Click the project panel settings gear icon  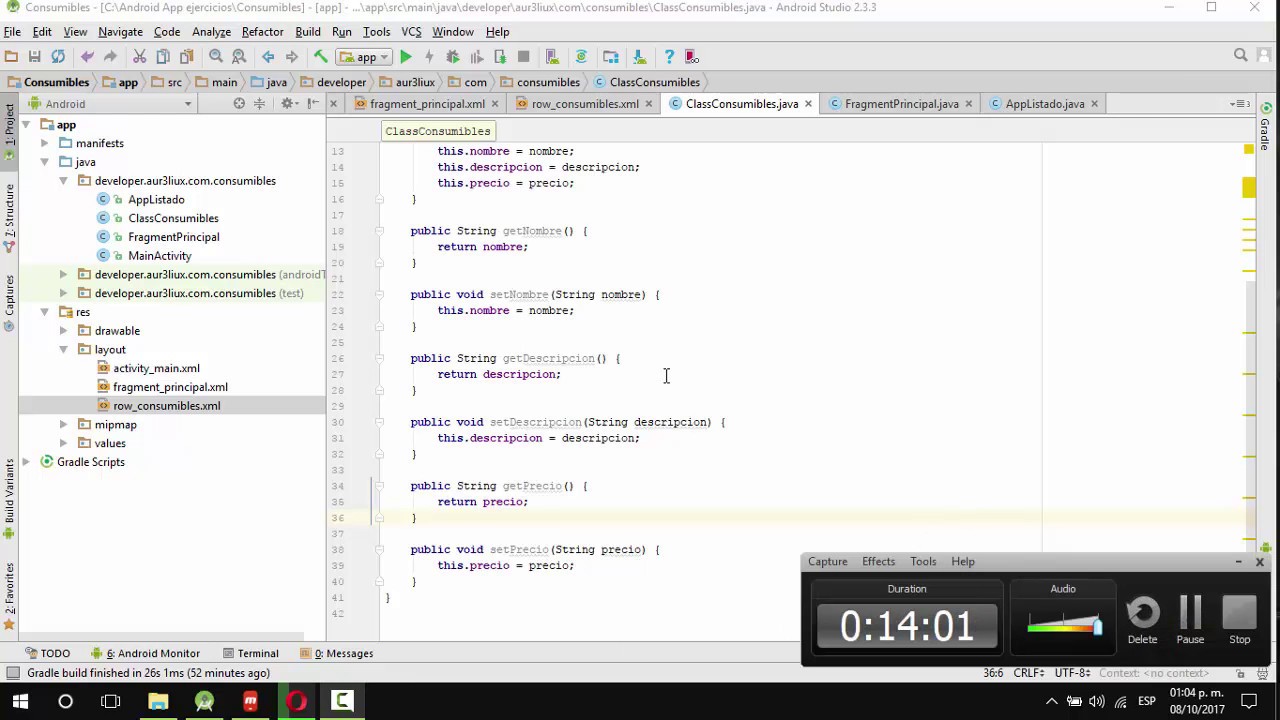[x=288, y=104]
